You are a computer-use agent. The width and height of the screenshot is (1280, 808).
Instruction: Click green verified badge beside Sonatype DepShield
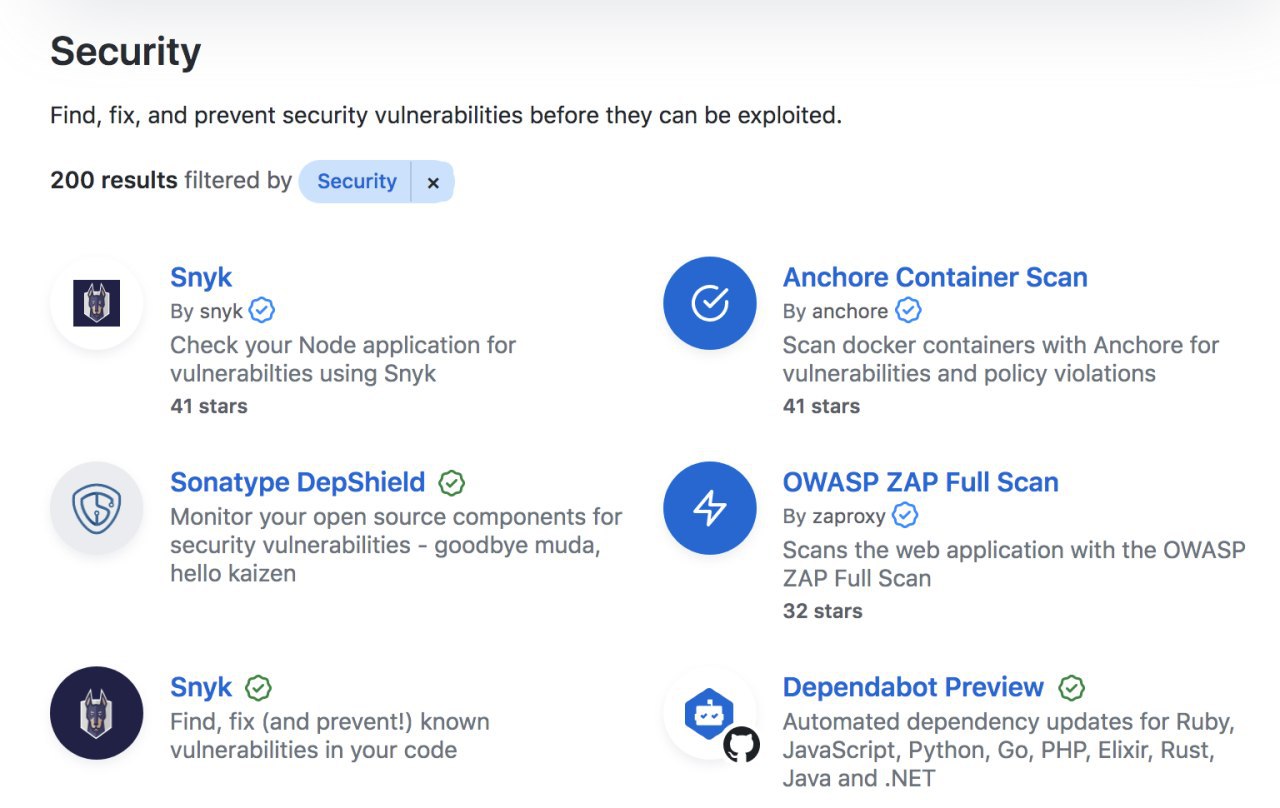[452, 483]
